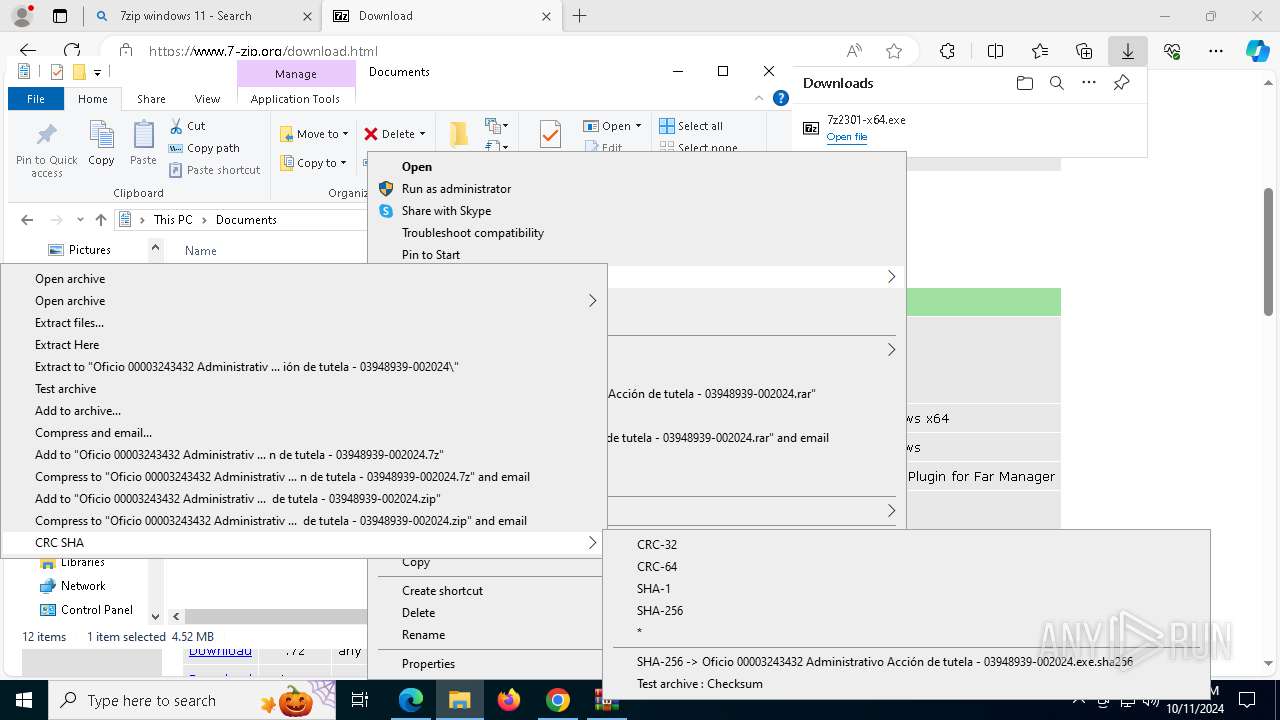Collapse the ribbon with the chevron
This screenshot has width=1280, height=720.
759,98
